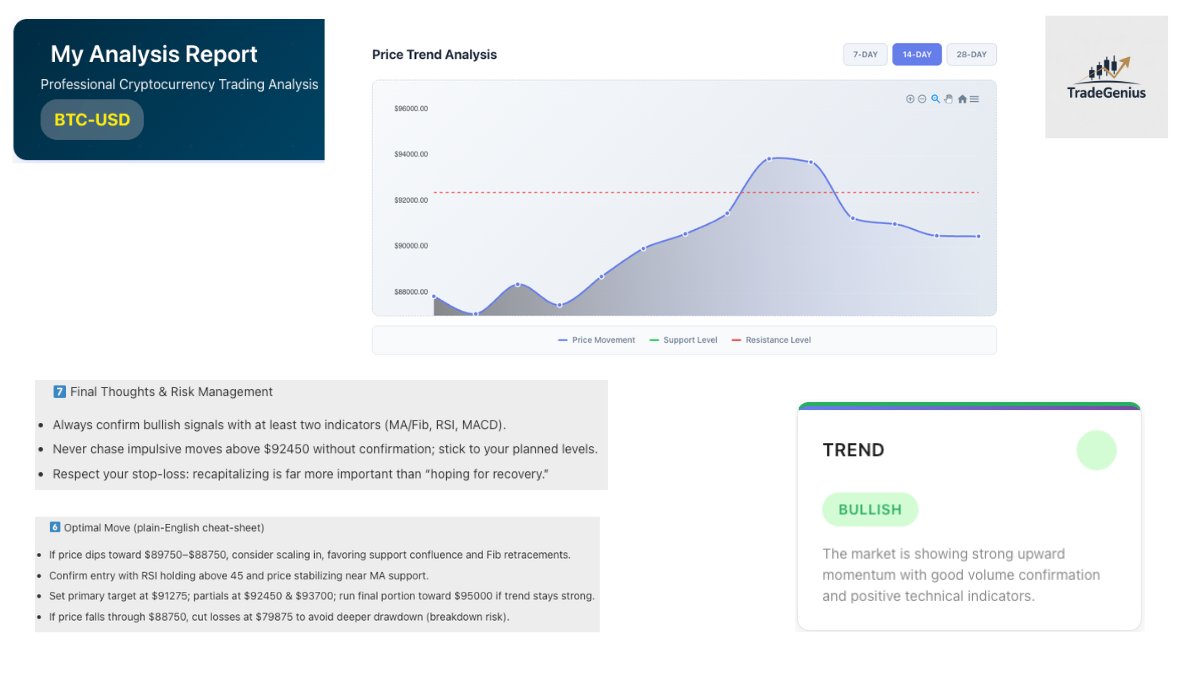Toggle Support Level visibility in the legend
The height and width of the screenshot is (675, 1200).
[683, 340]
